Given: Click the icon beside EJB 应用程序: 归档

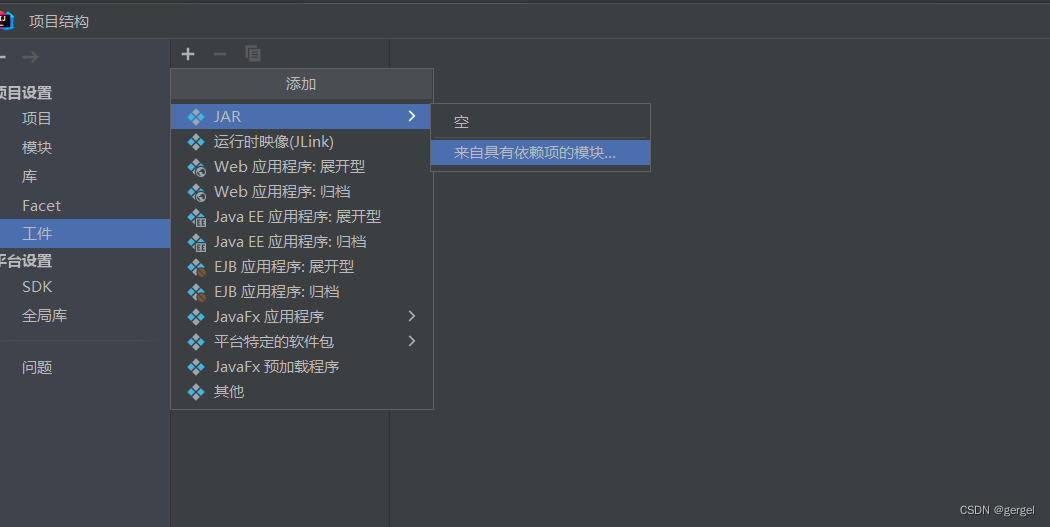Looking at the screenshot, I should click(x=196, y=292).
